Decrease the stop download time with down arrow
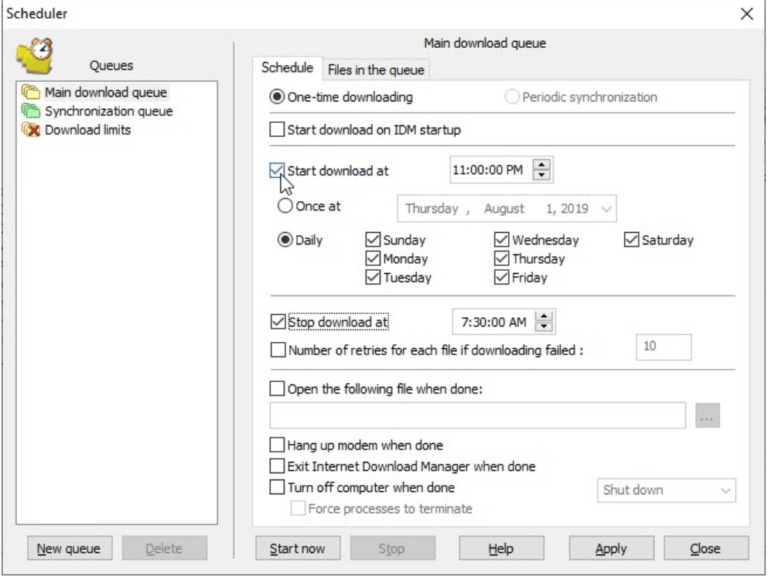768x577 pixels. pyautogui.click(x=544, y=327)
